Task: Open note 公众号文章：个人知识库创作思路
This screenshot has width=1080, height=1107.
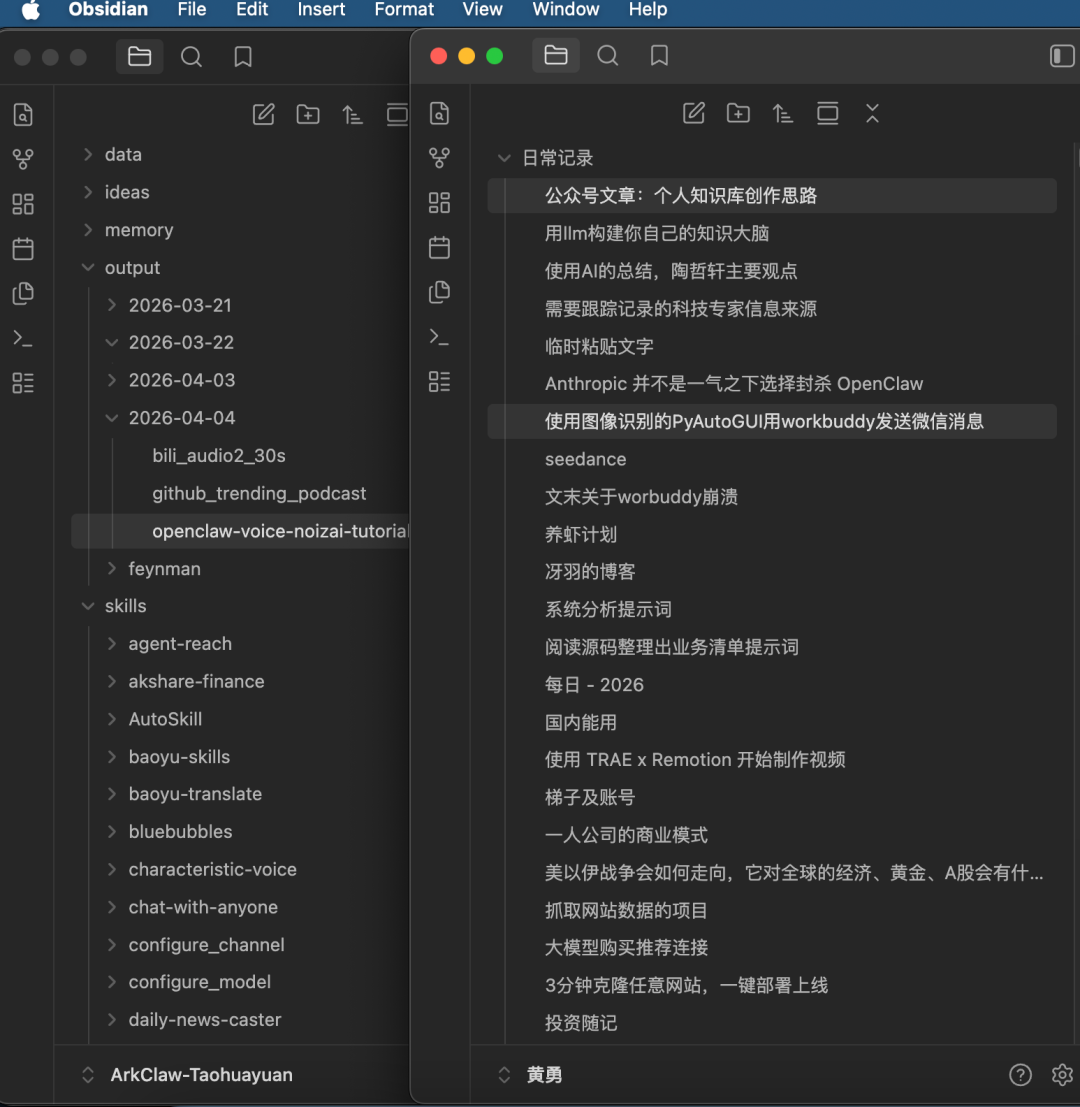Action: (772, 196)
